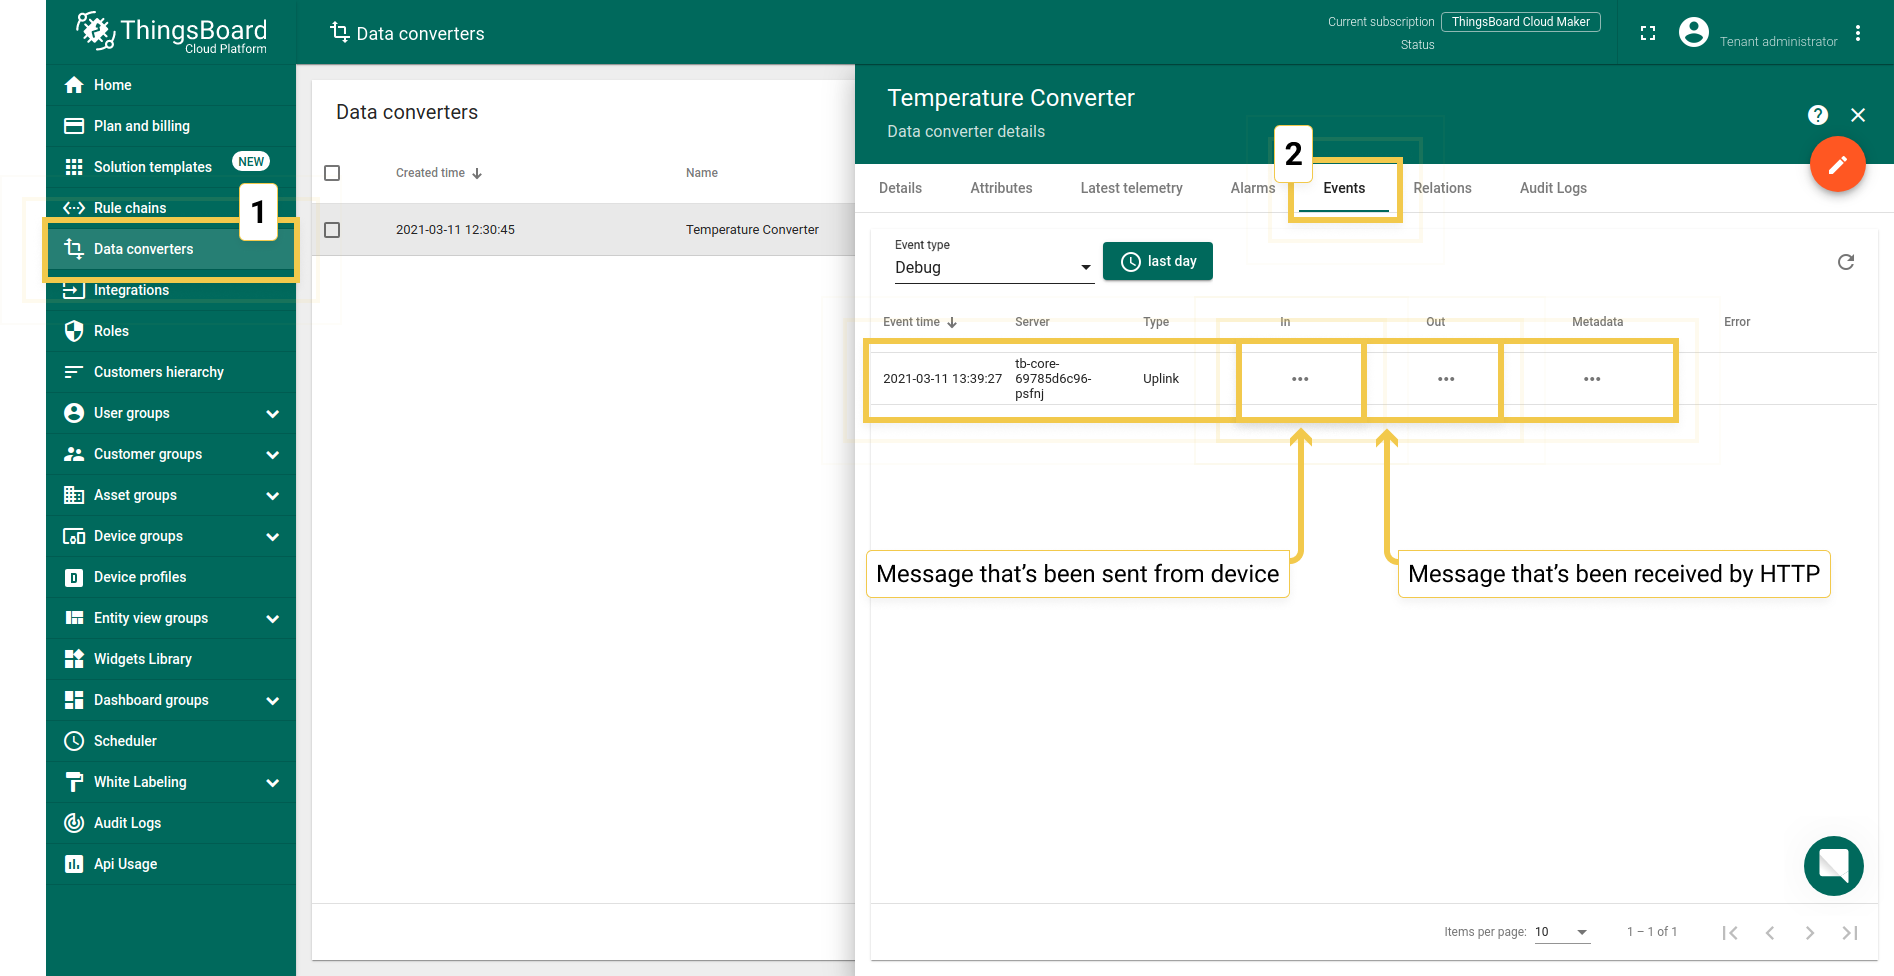The image size is (1894, 976).
Task: Expand White Labeling
Action: point(272,782)
